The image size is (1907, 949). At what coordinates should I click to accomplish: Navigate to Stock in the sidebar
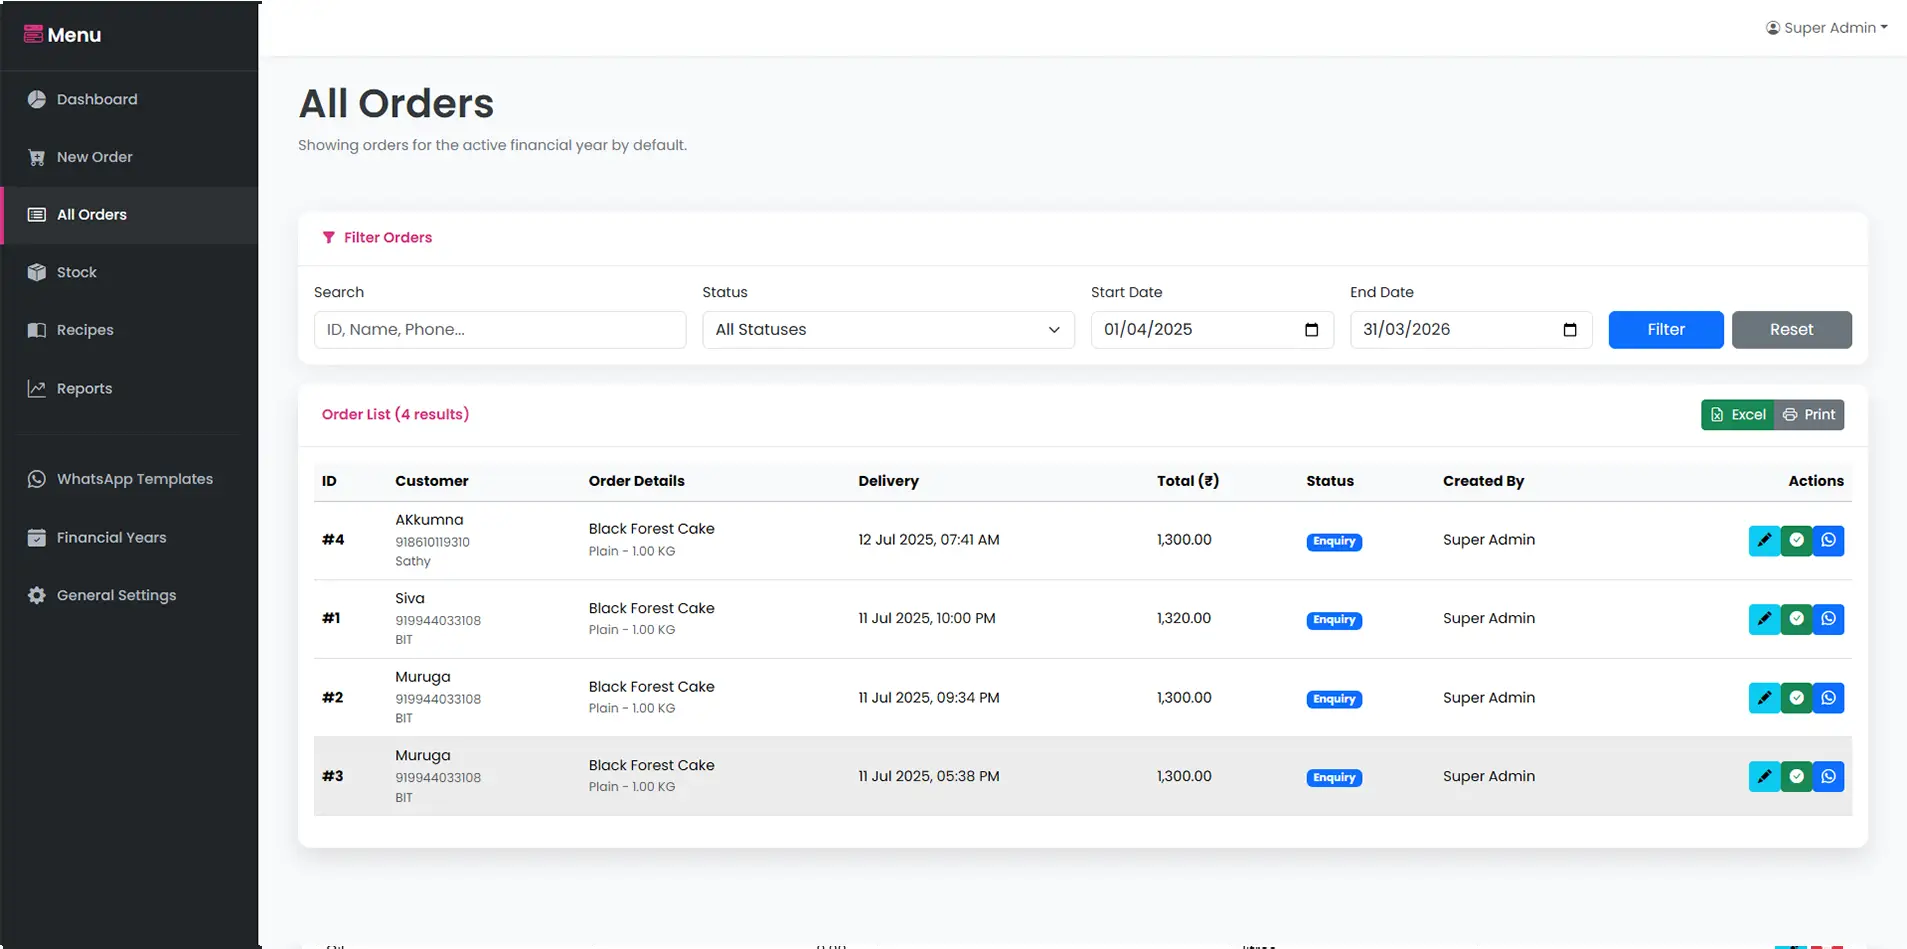coord(76,272)
